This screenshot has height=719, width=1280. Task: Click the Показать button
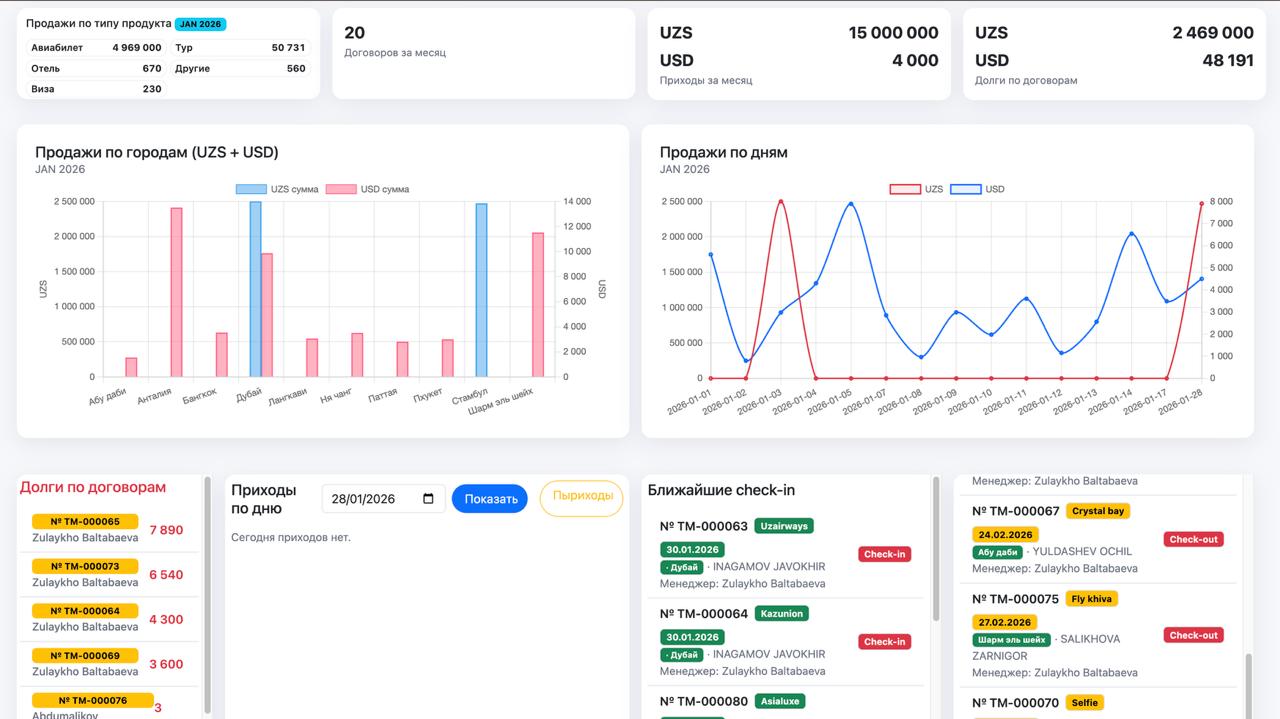pyautogui.click(x=490, y=499)
